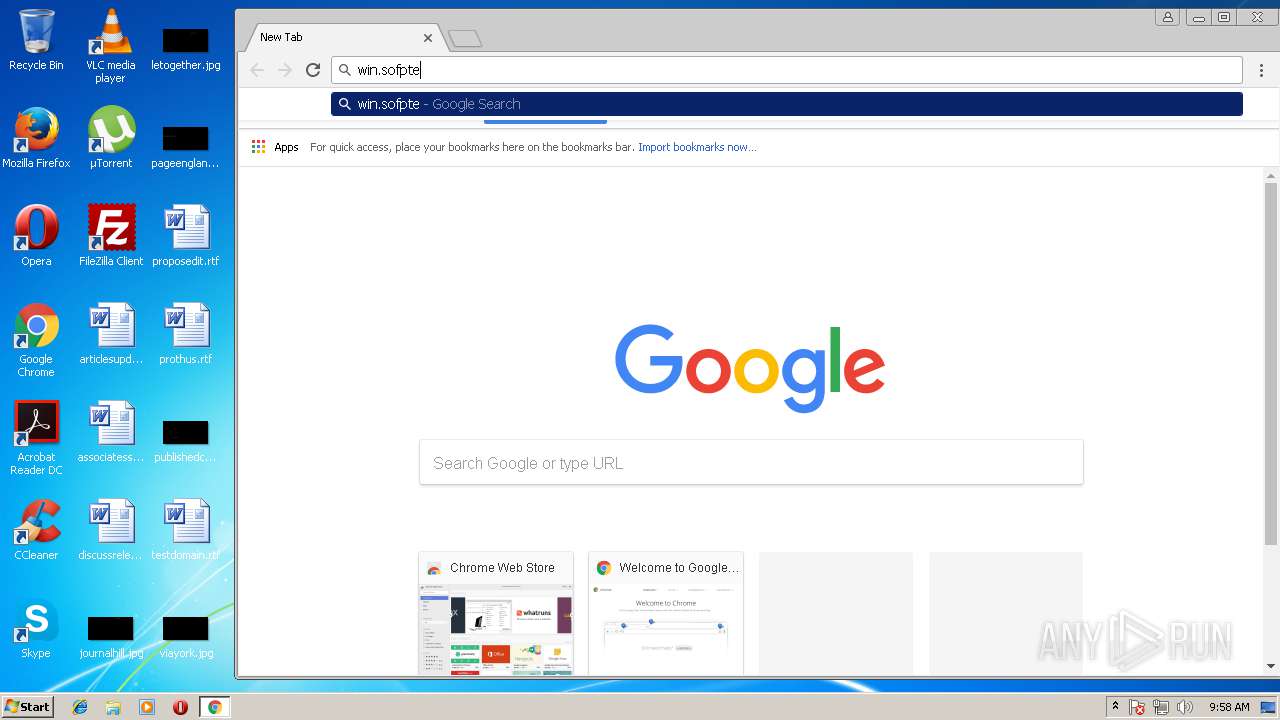Select the articlesupd... document icon
The height and width of the screenshot is (720, 1280).
coord(110,334)
